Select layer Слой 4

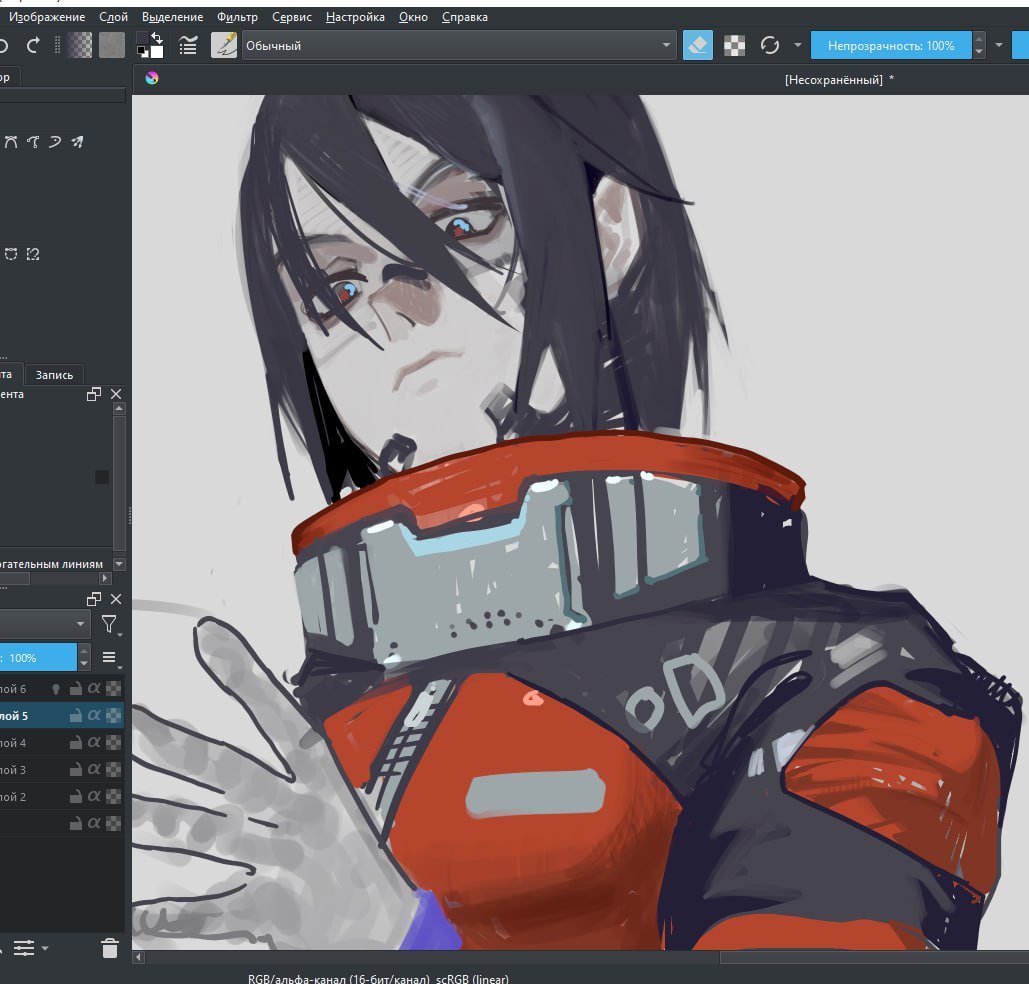61,742
